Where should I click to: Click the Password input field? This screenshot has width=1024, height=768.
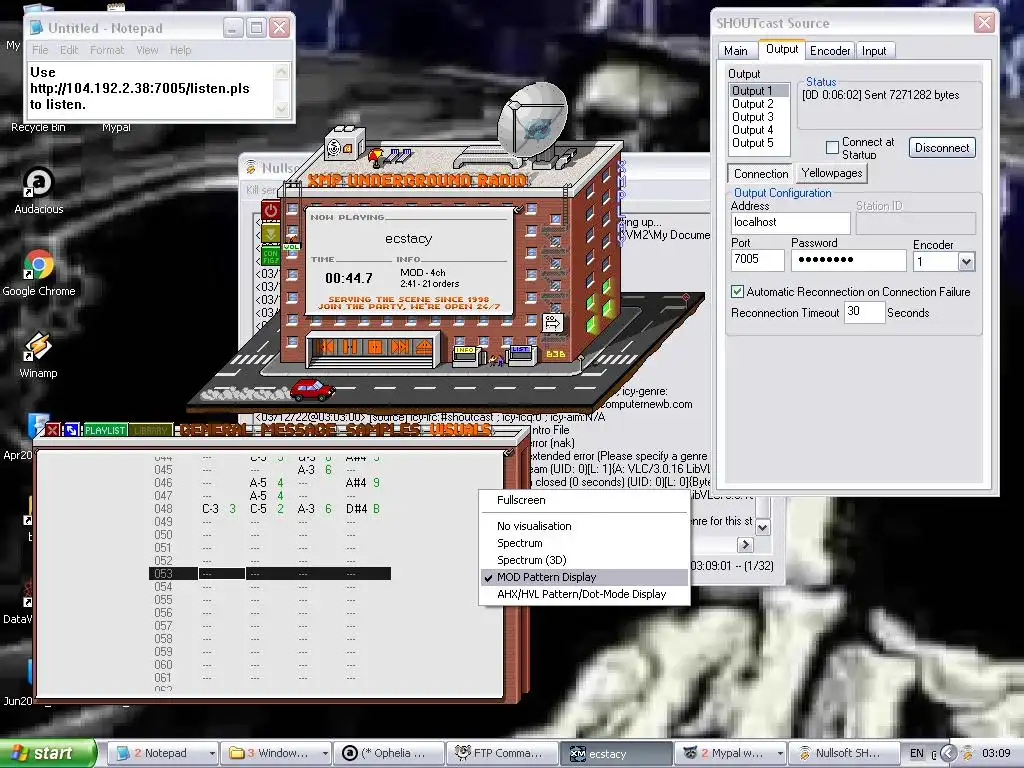point(848,260)
